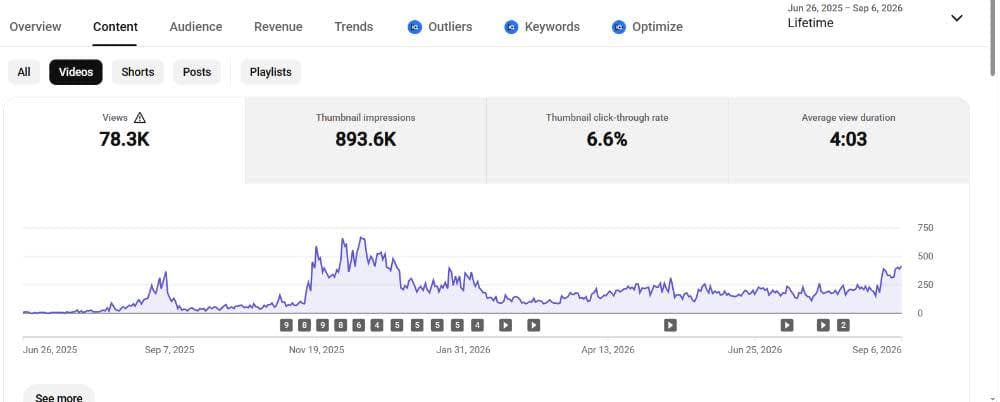Filter content by Shorts

pyautogui.click(x=138, y=72)
